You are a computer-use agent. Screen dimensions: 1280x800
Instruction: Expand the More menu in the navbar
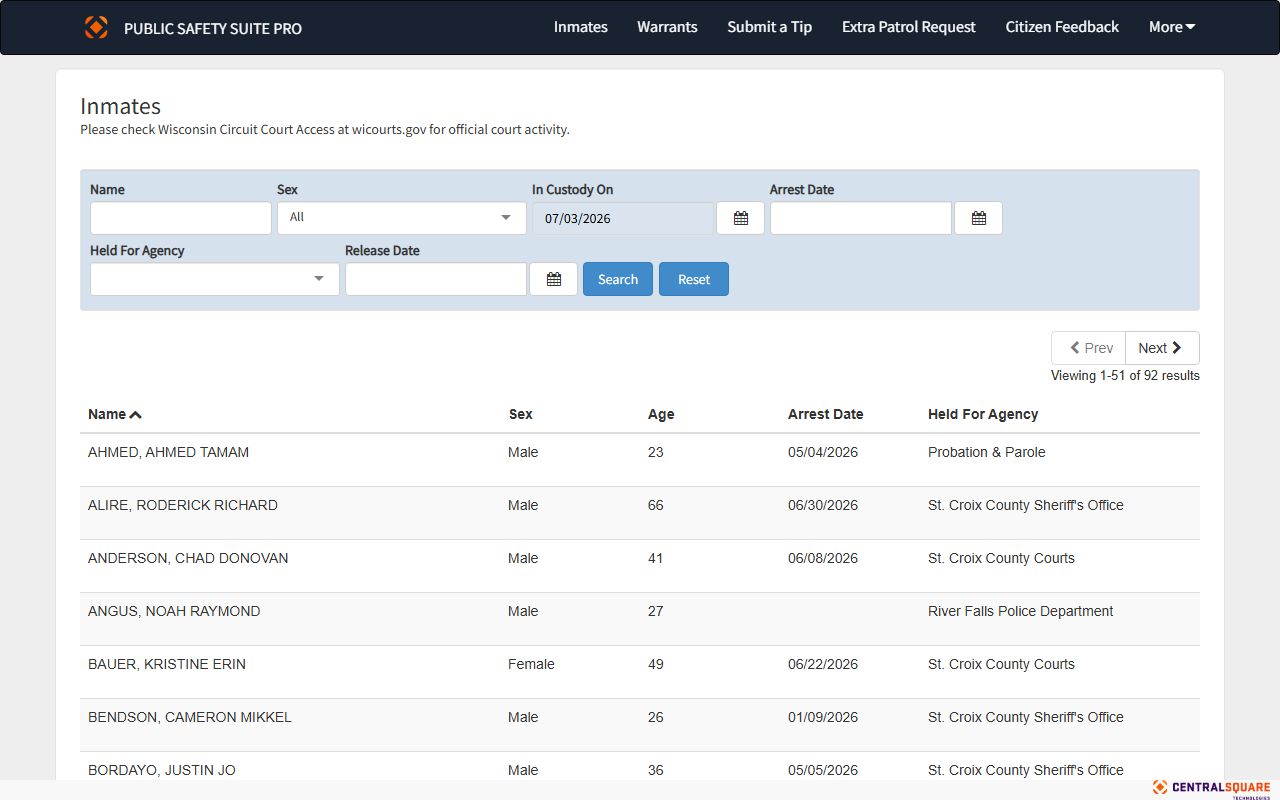tap(1172, 27)
